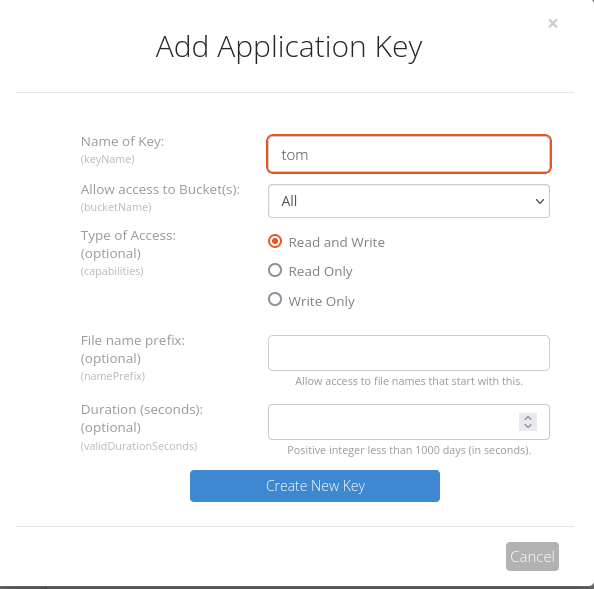Click the Name of Key label text
594x589 pixels.
pos(122,142)
